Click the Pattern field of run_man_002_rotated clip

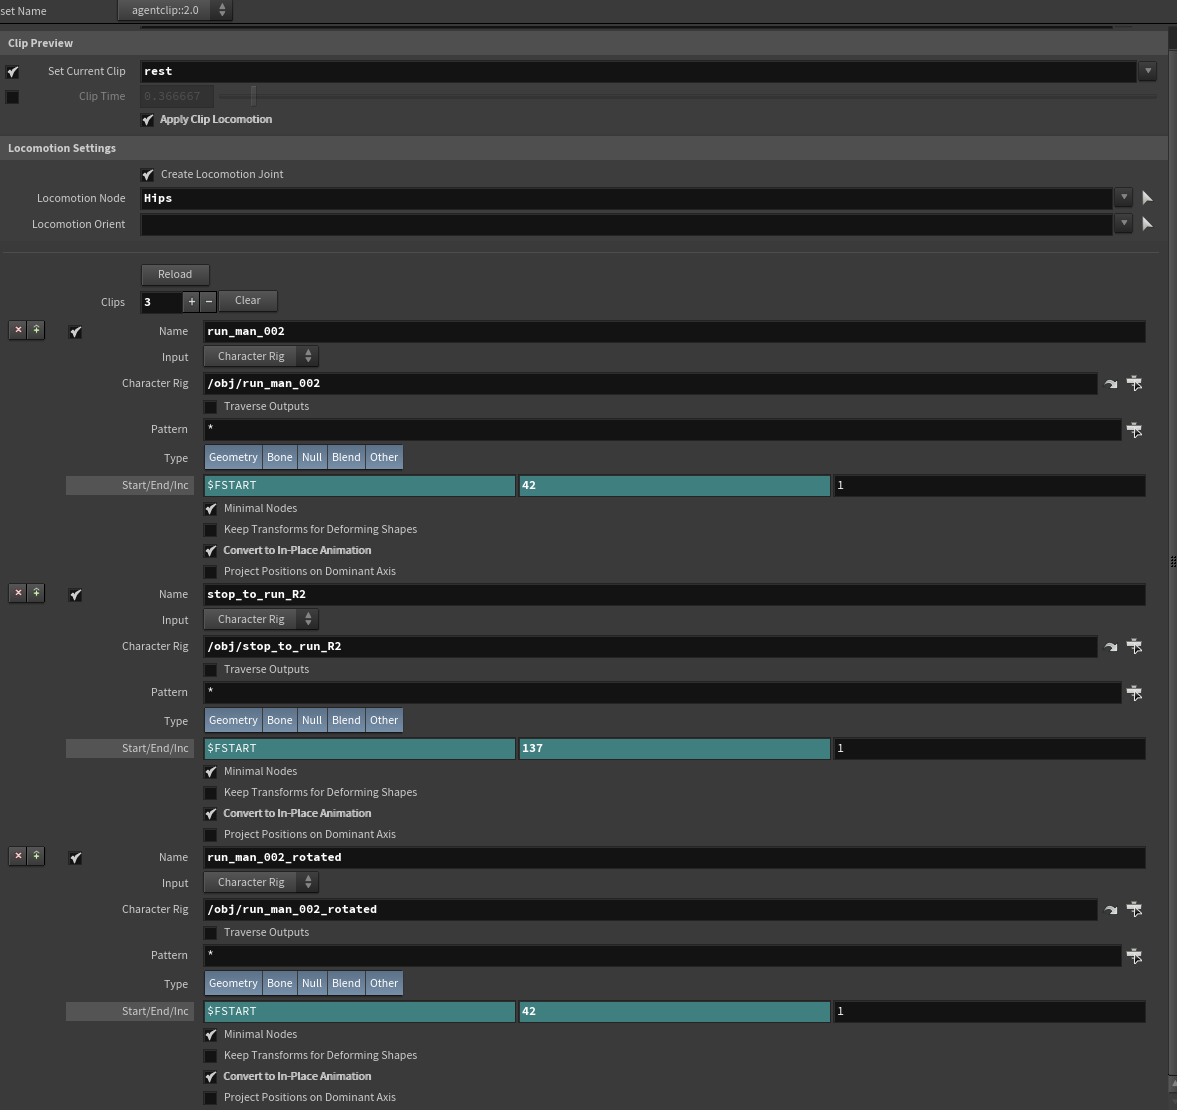pyautogui.click(x=663, y=955)
